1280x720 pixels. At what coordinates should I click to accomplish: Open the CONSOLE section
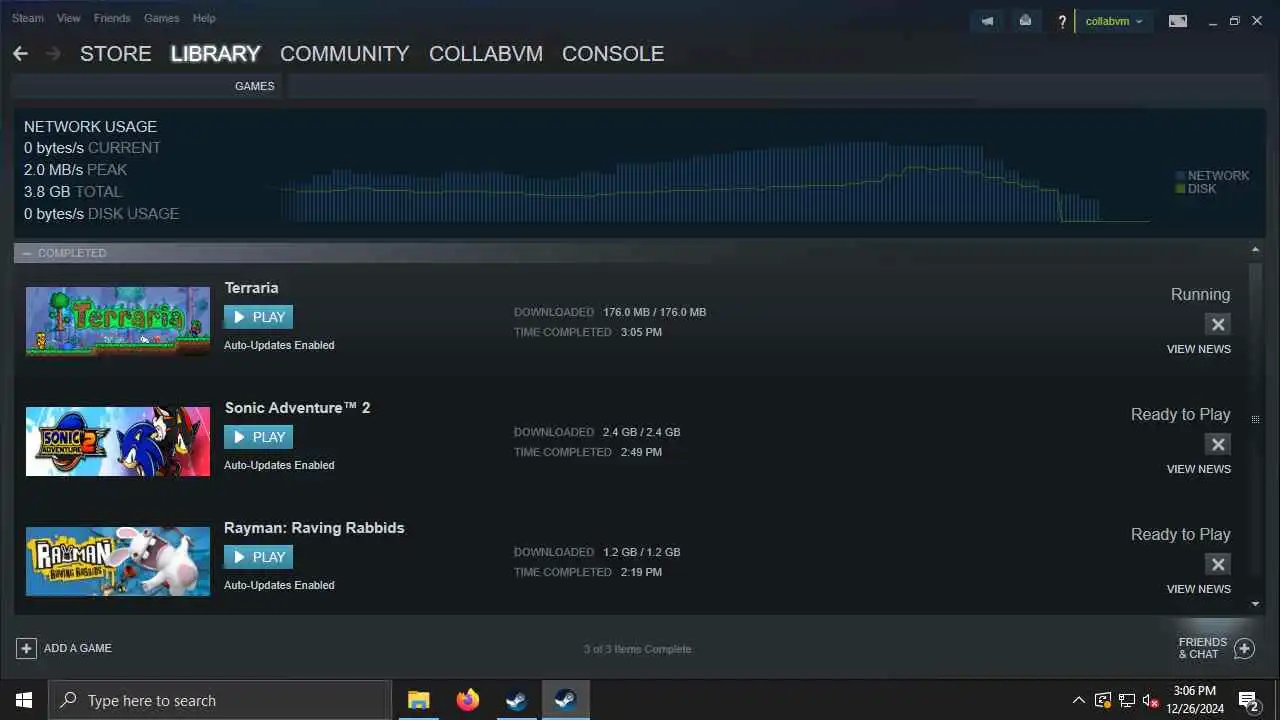click(613, 54)
